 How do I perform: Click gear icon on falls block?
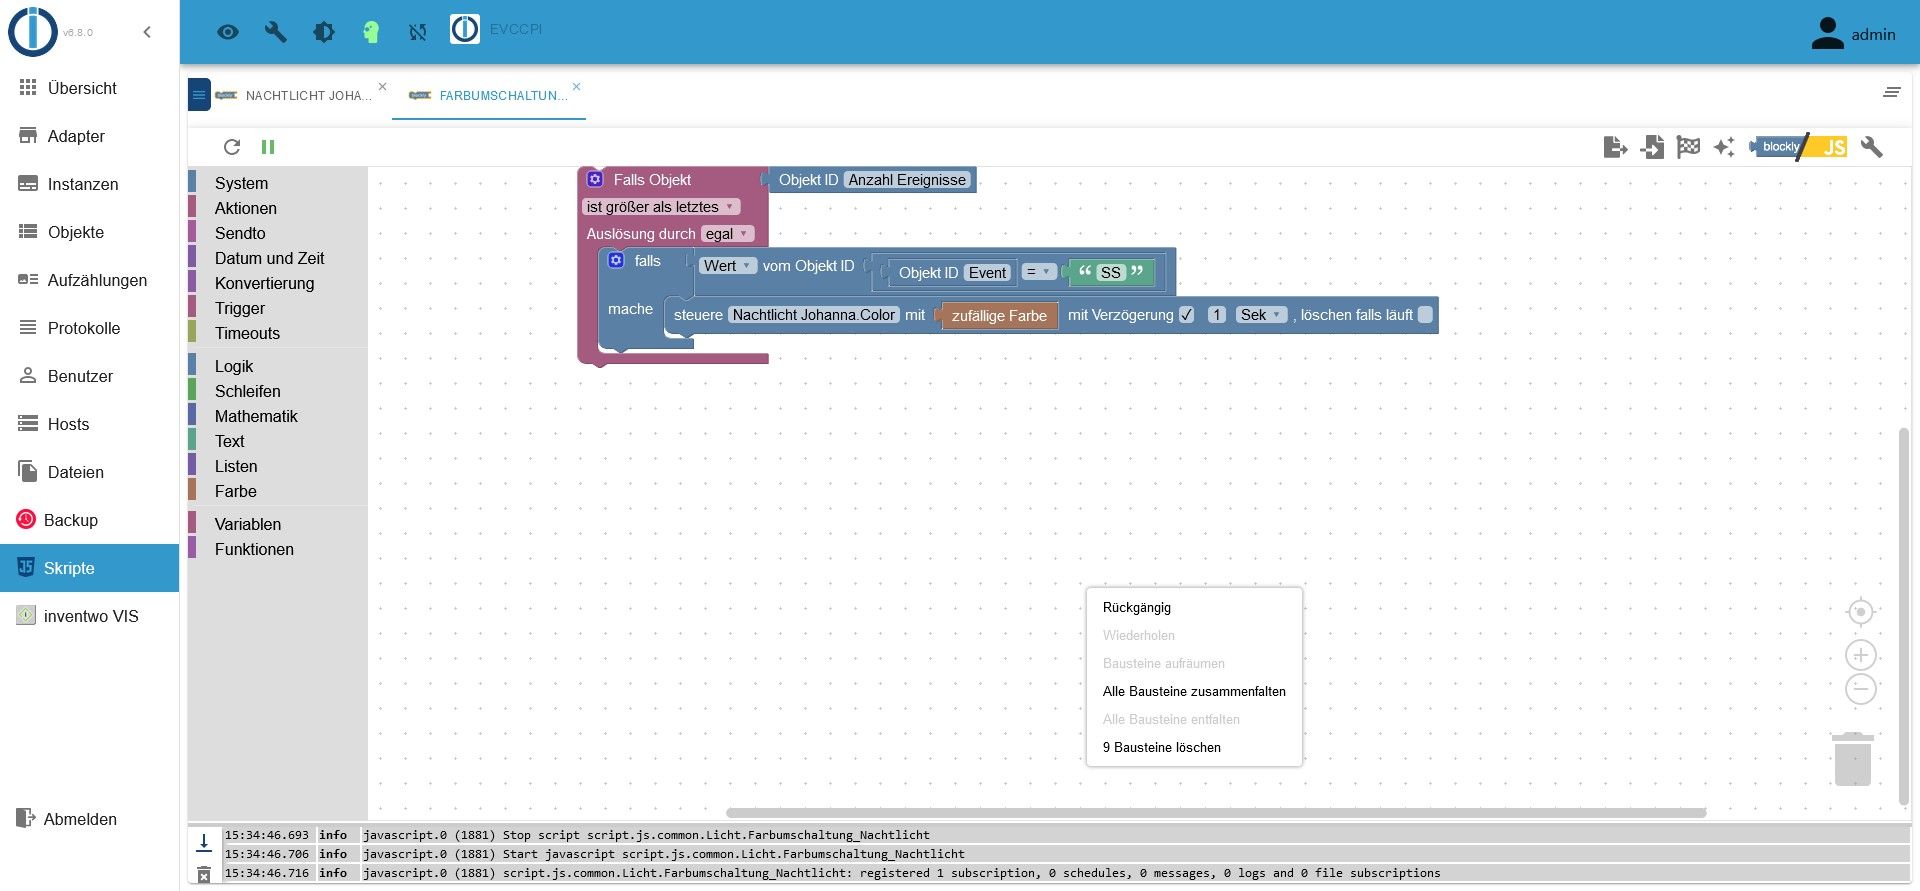pyautogui.click(x=616, y=260)
